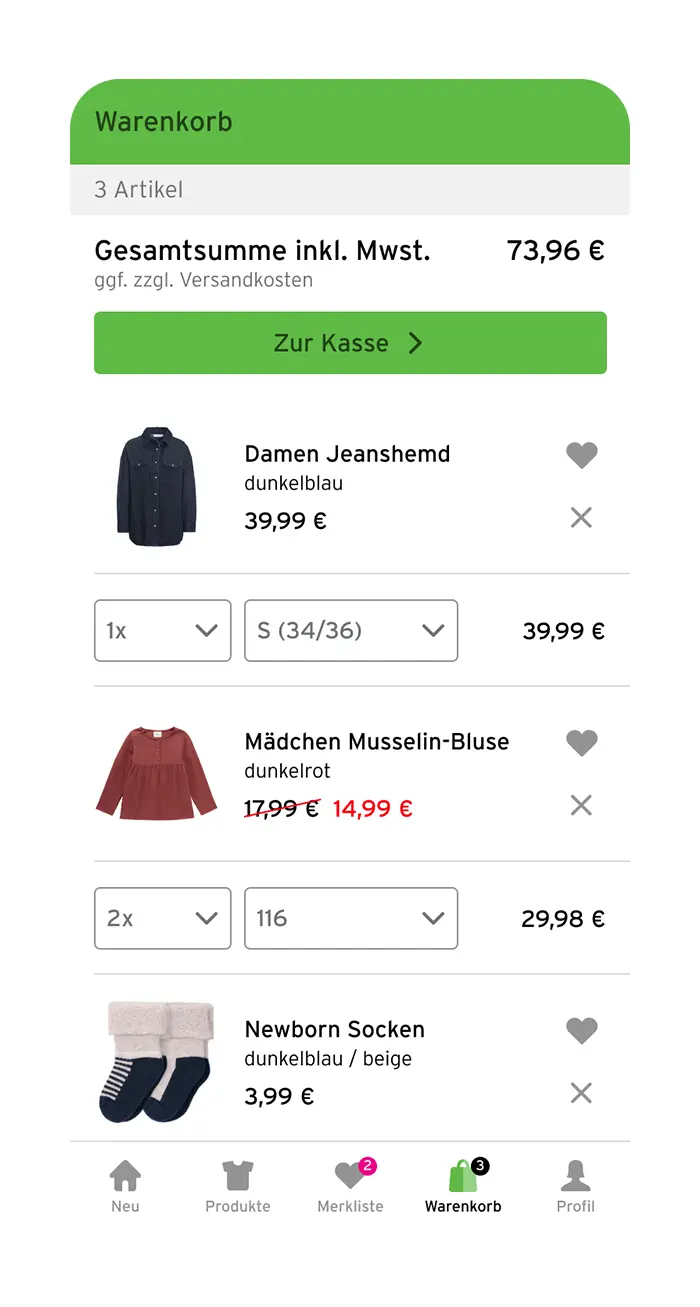Switch to the Merkliste tab
Image resolution: width=700 pixels, height=1307 pixels.
pyautogui.click(x=350, y=1185)
